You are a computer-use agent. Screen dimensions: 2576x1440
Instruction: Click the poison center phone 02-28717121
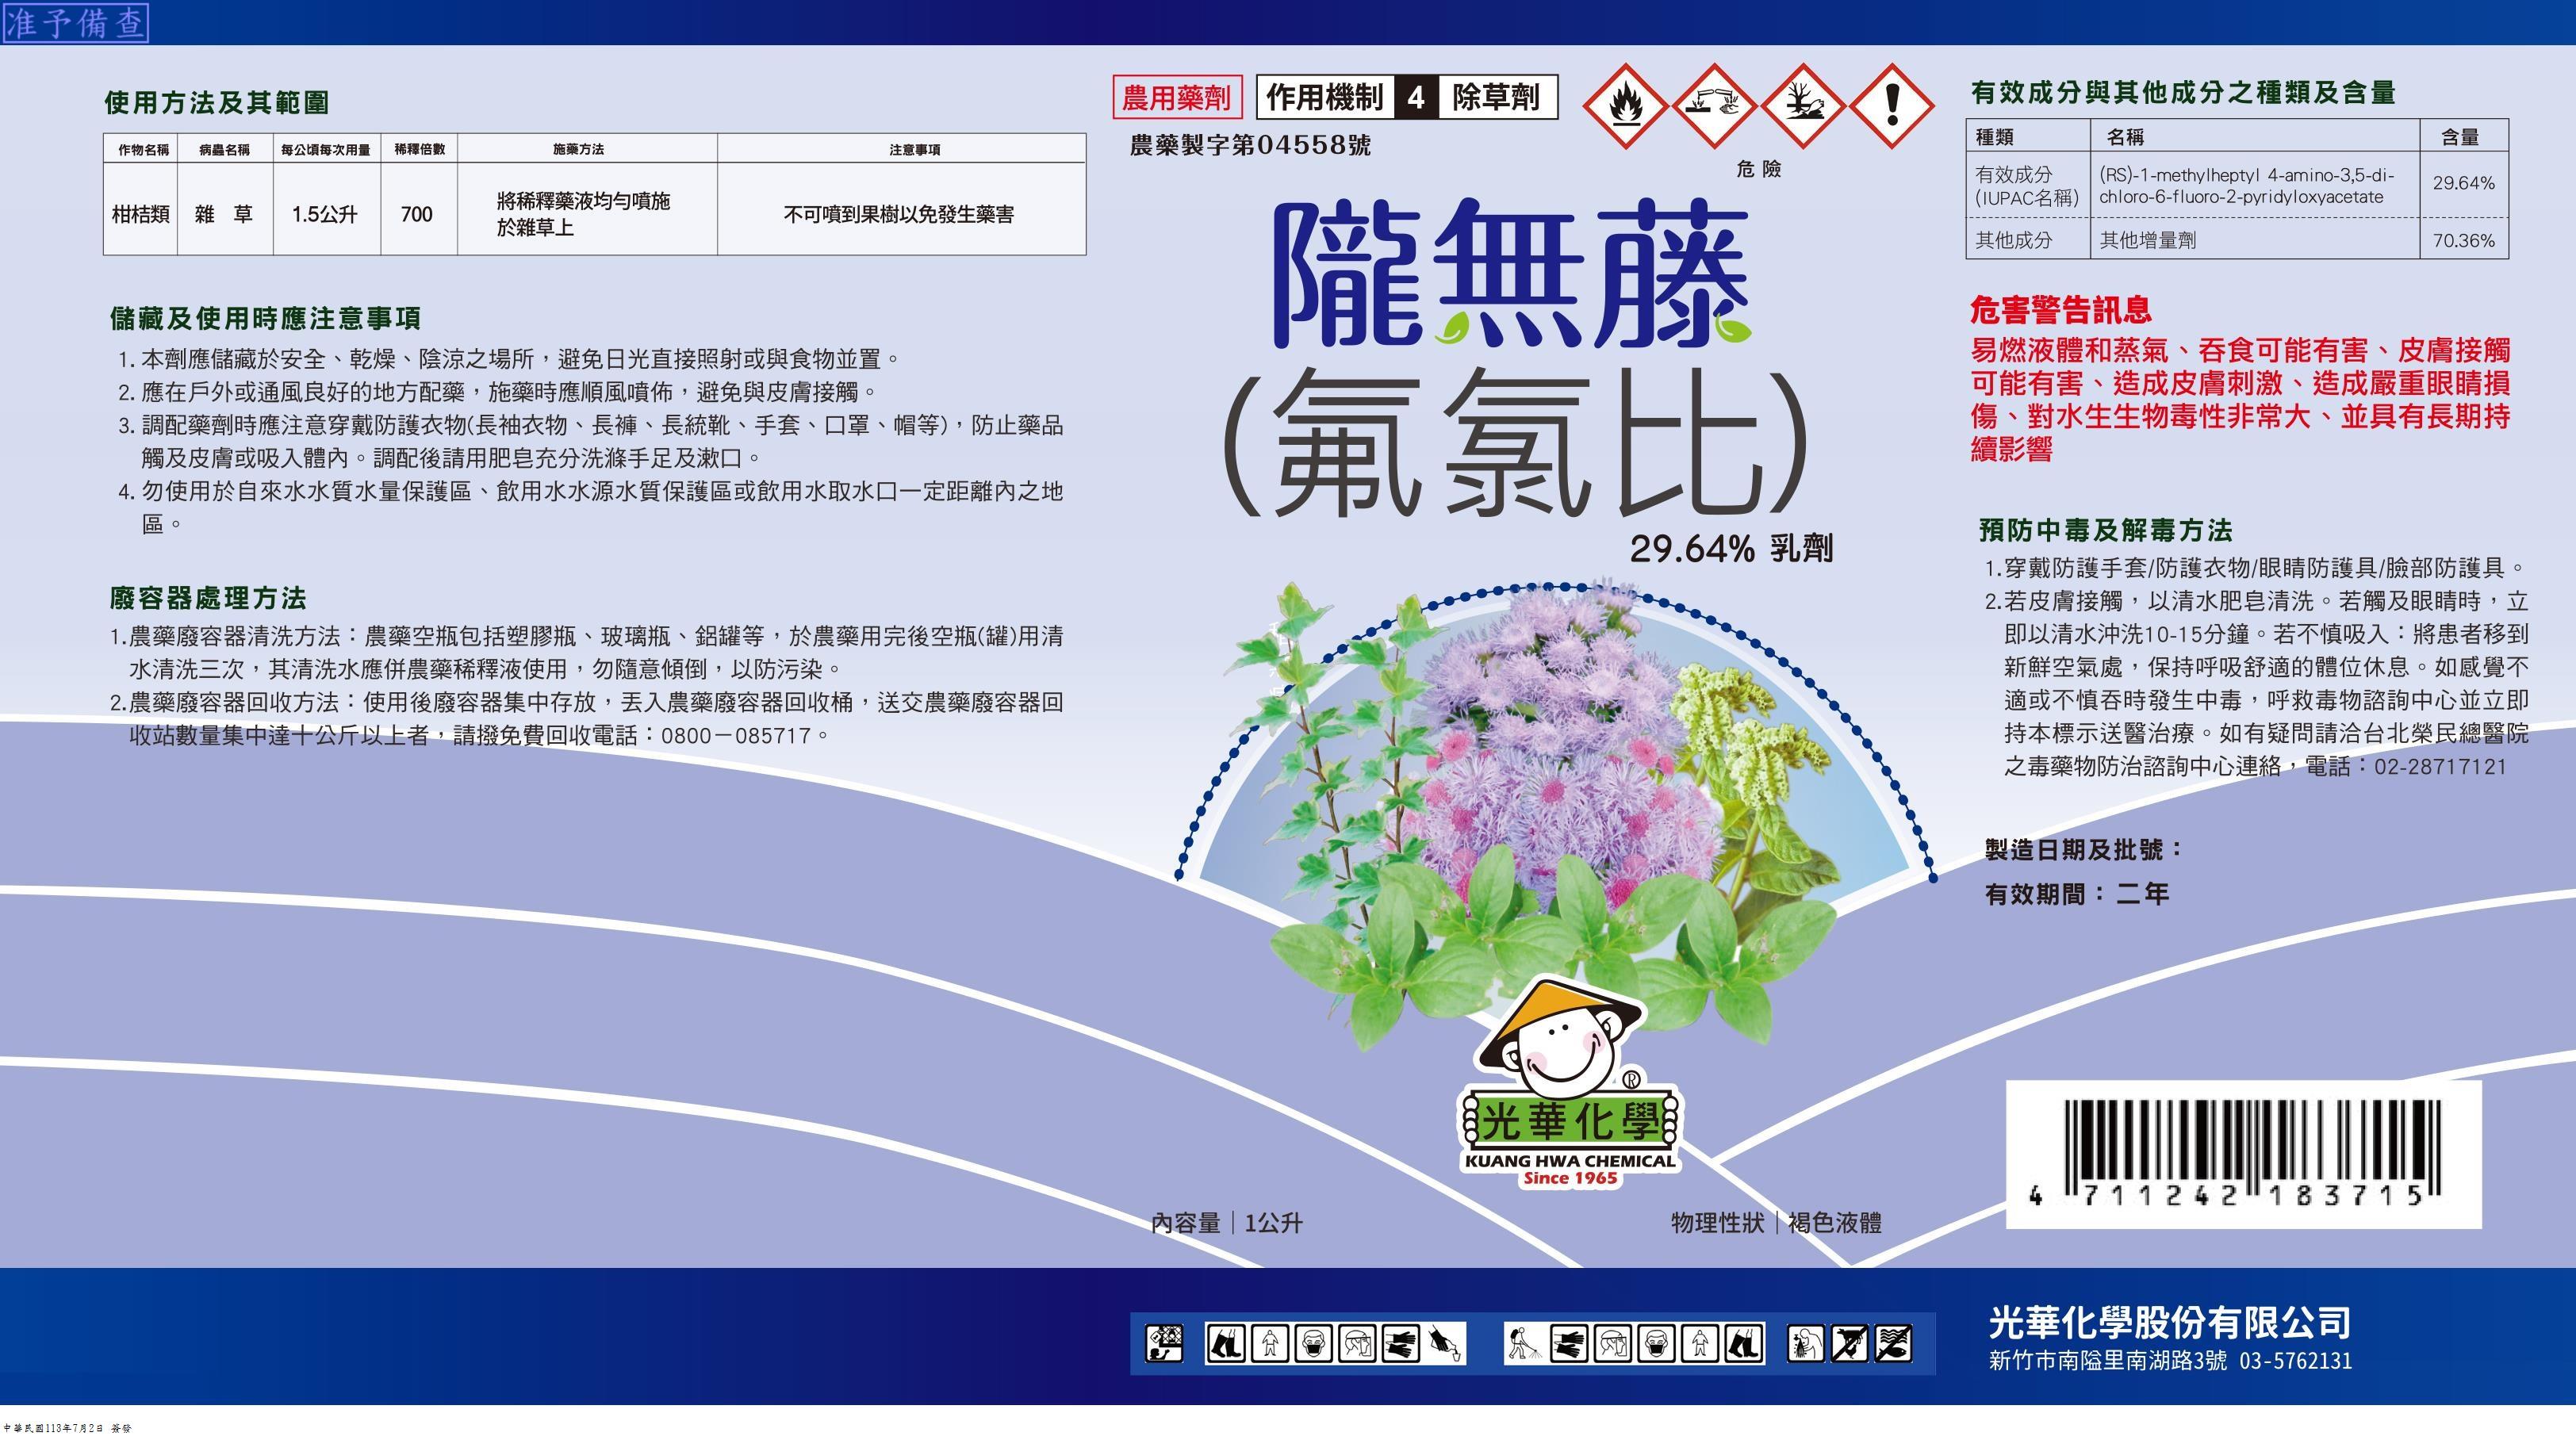coord(2441,767)
